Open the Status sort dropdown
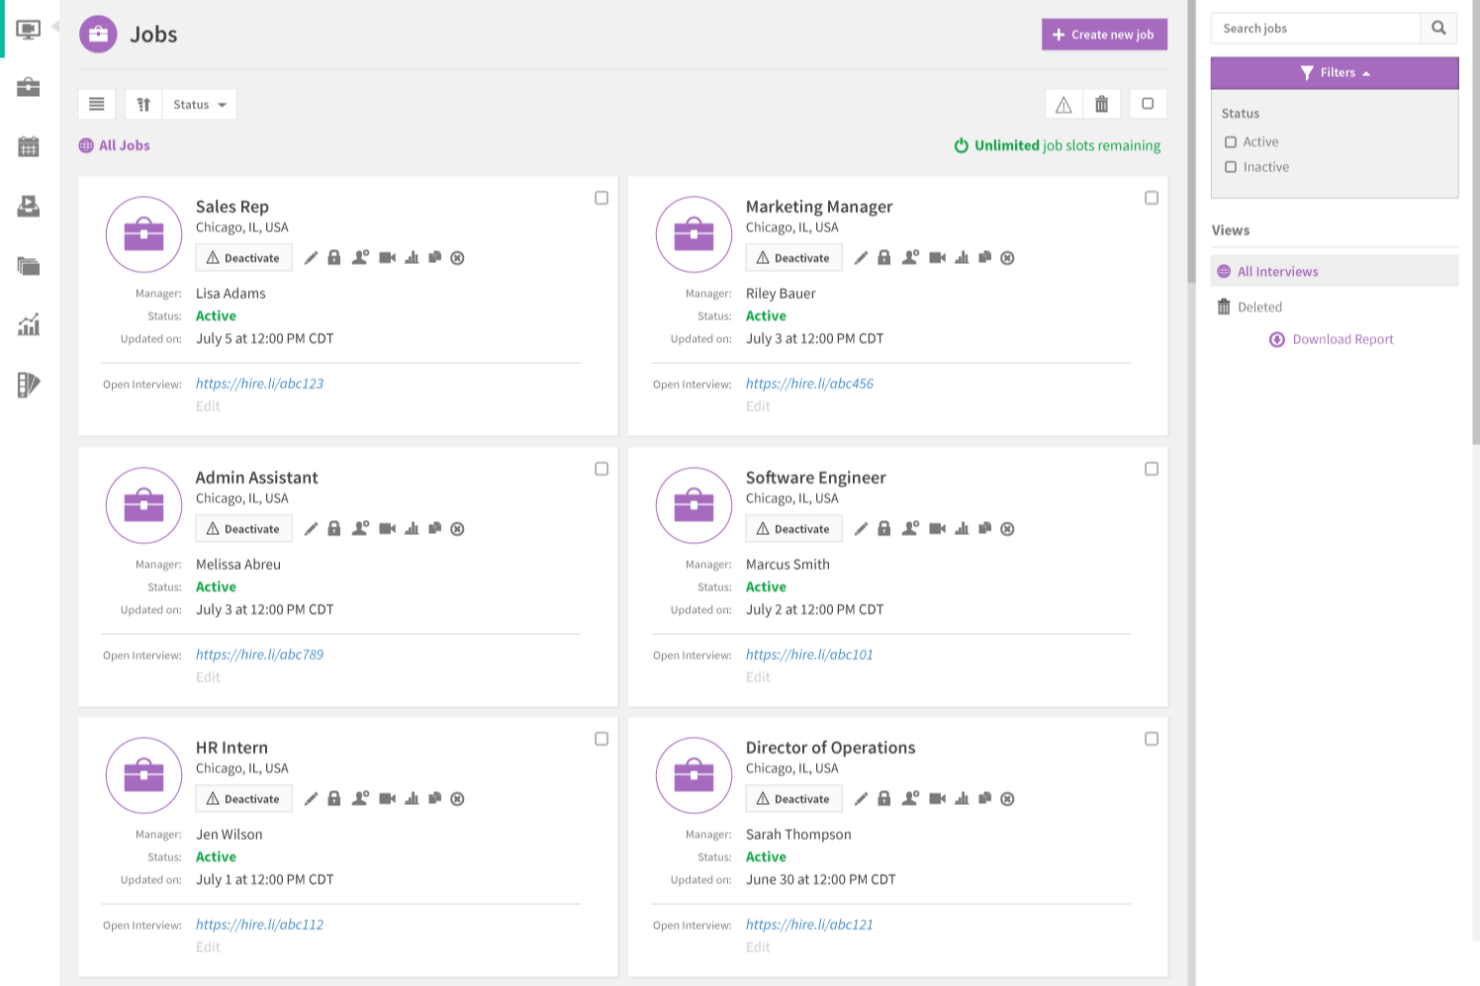This screenshot has height=986, width=1480. coord(199,104)
